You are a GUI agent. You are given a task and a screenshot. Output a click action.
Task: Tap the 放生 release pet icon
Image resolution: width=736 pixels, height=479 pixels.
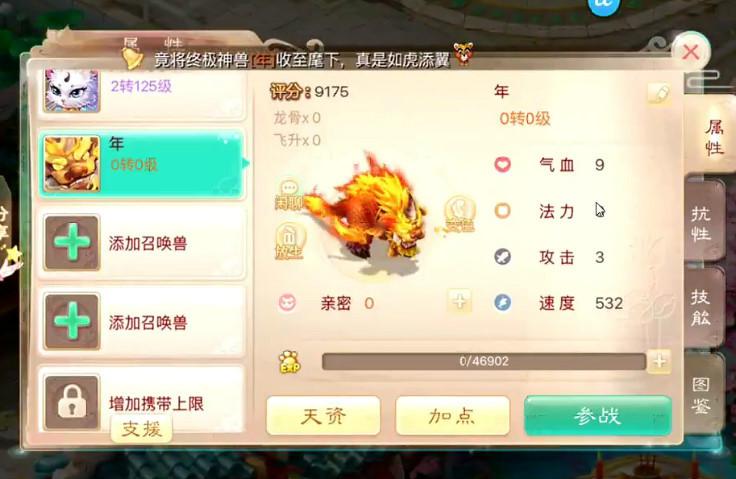289,241
